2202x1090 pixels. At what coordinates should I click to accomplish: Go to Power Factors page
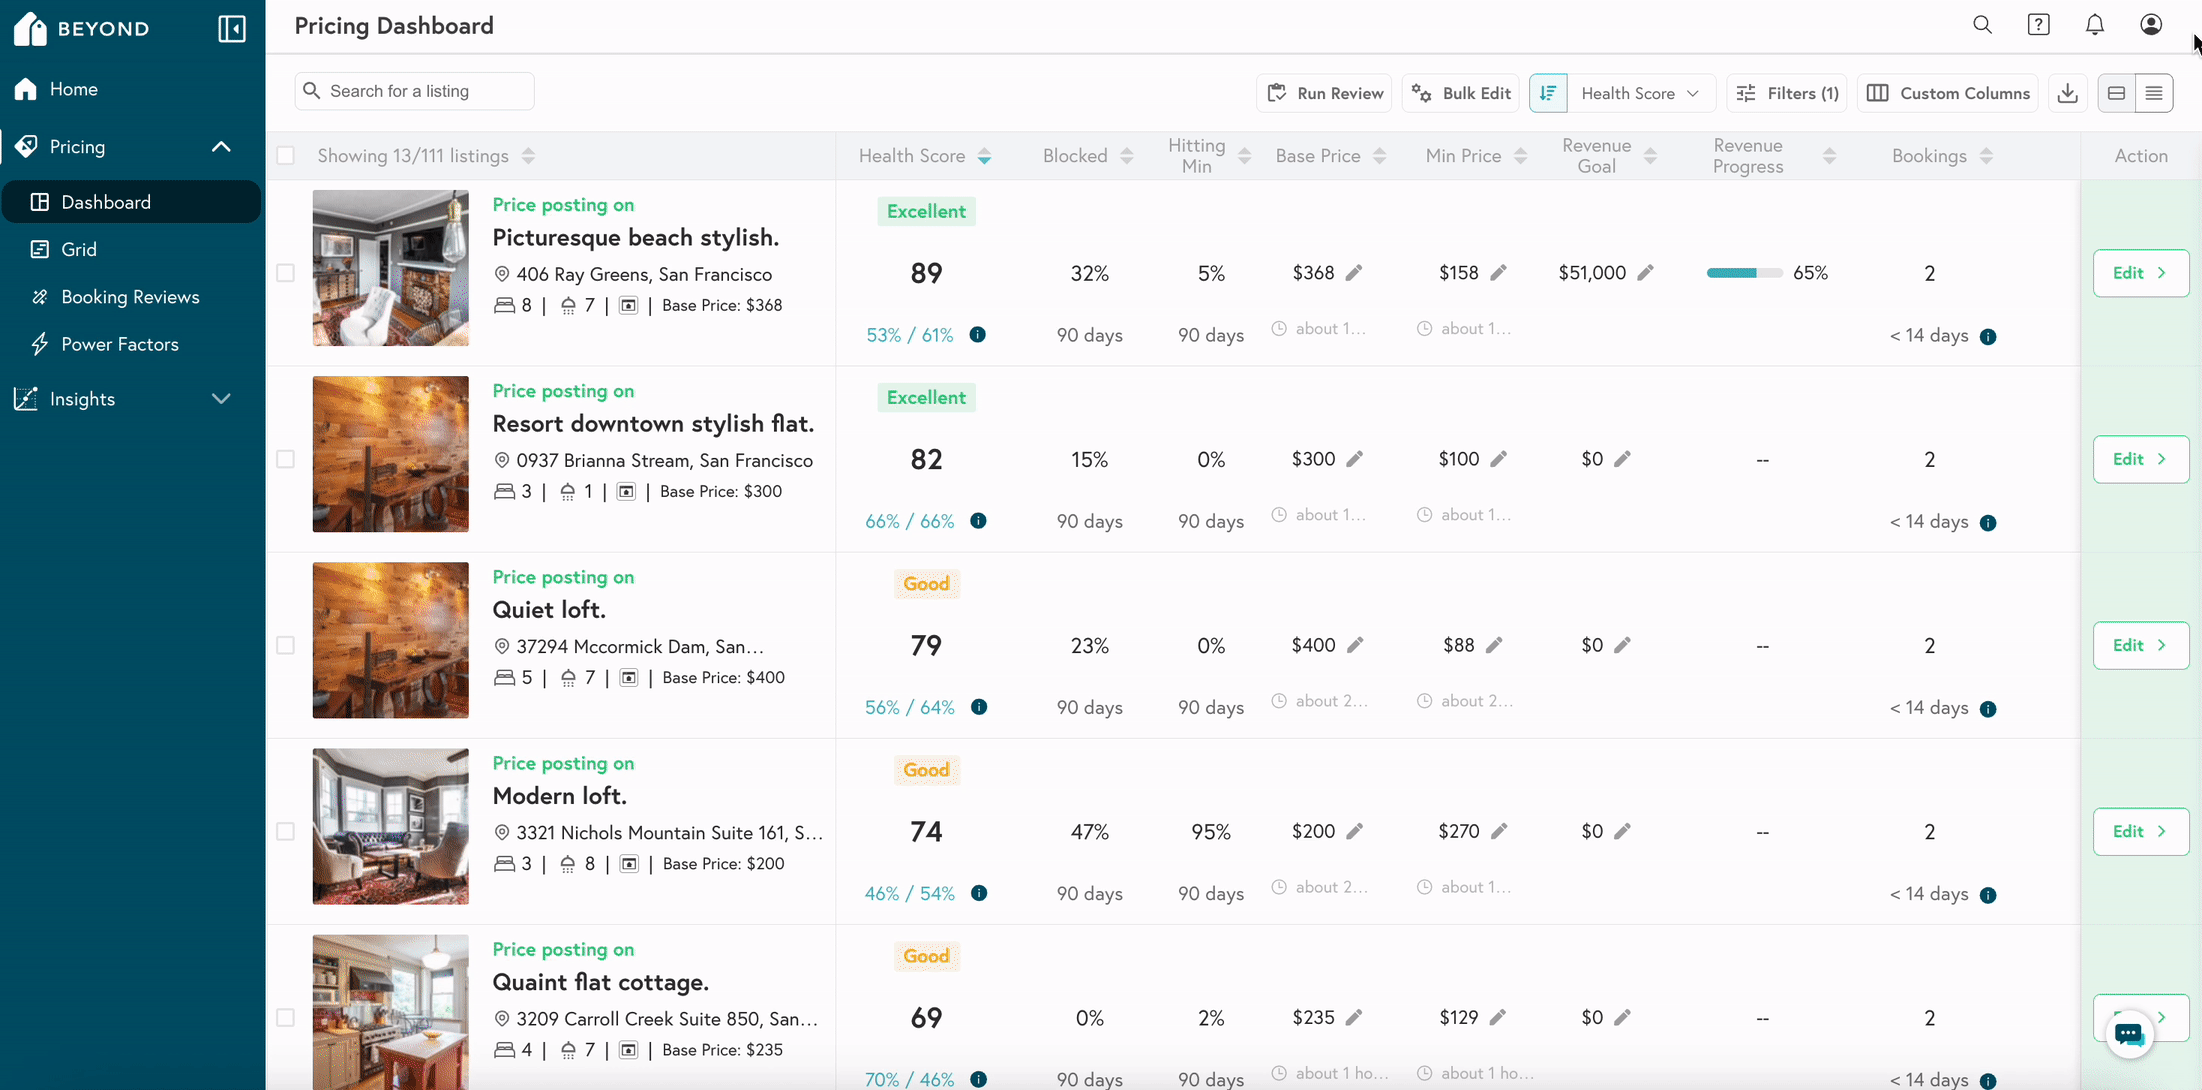tap(120, 344)
